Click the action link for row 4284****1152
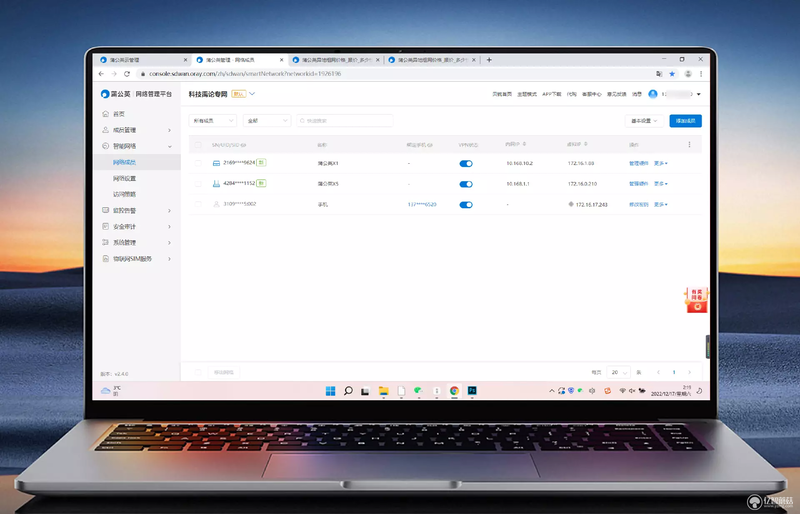The image size is (800, 514). (x=638, y=184)
